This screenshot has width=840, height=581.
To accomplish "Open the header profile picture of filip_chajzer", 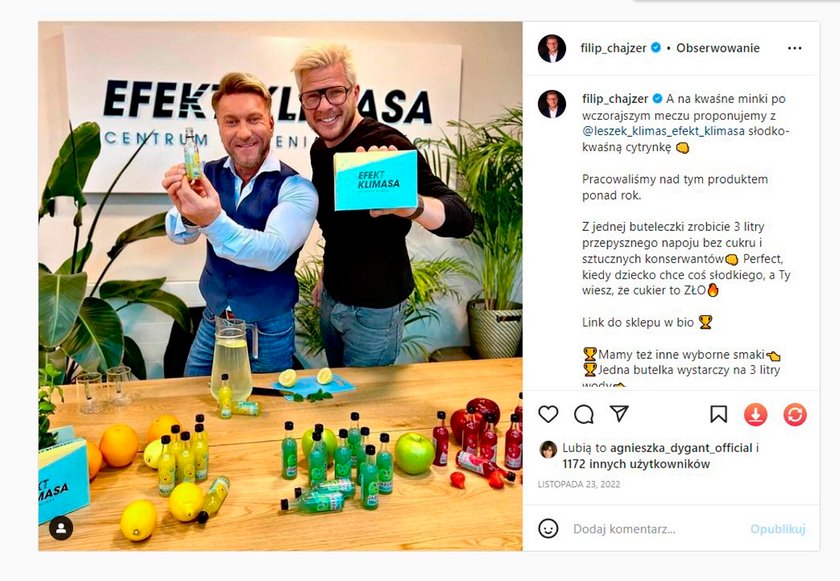I will pos(552,49).
